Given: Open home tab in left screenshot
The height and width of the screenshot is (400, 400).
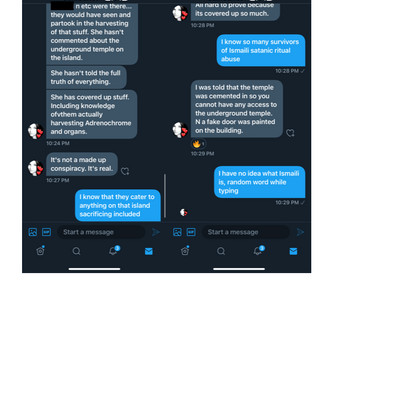Looking at the screenshot, I should 40,251.
